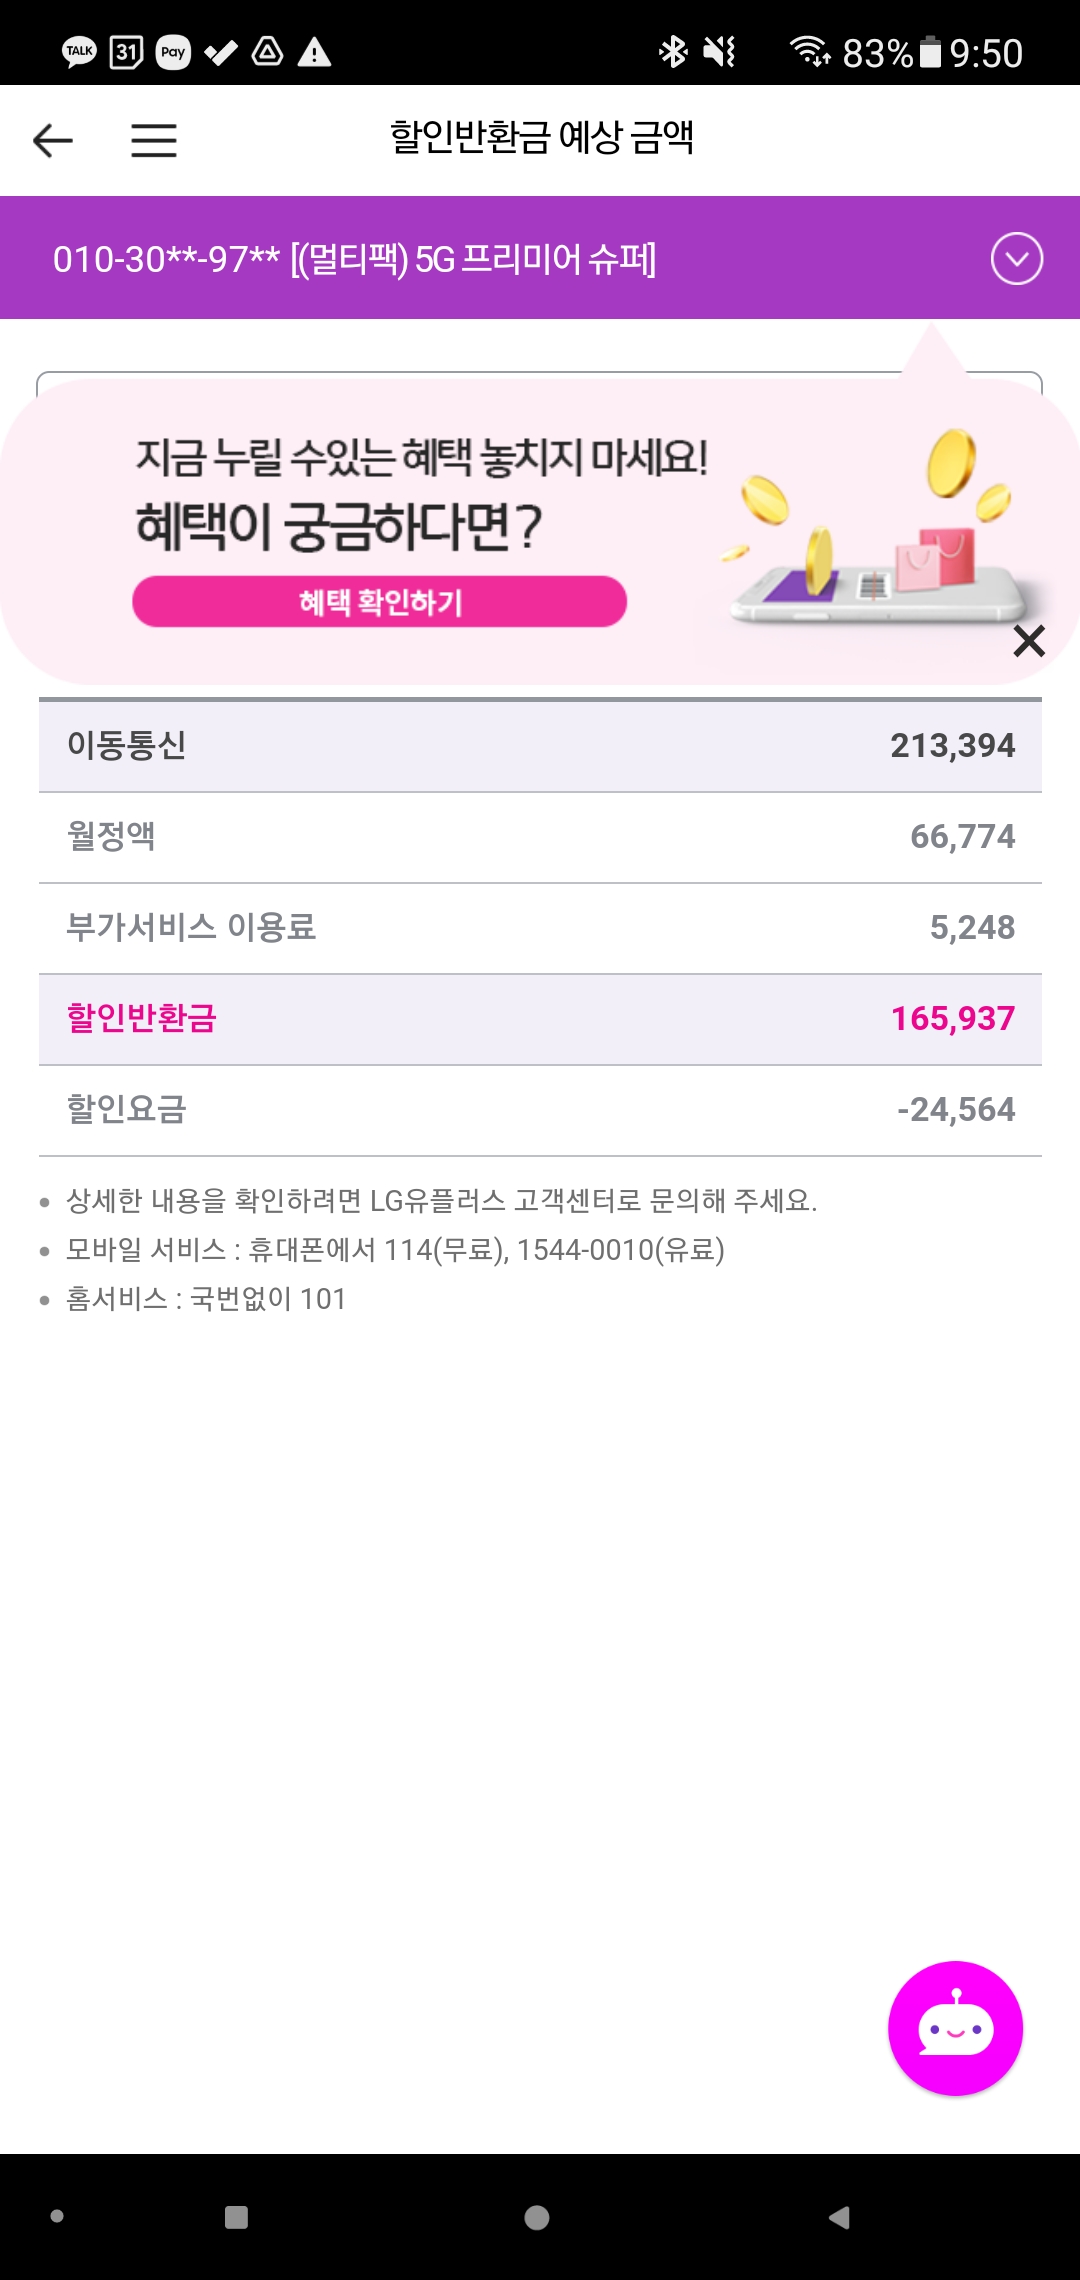Open the chatbot assistant button
This screenshot has width=1080, height=2280.
point(955,2027)
